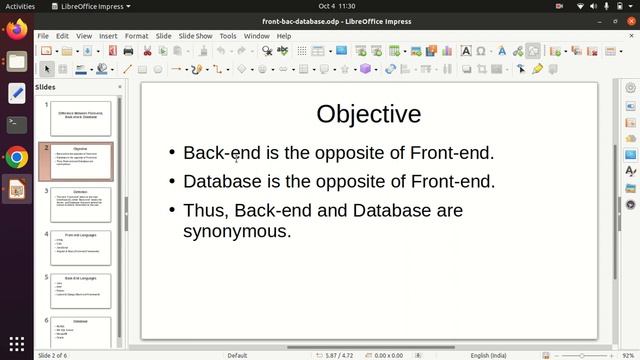
Task: Select slide 4 Front-end Languages thumbnail
Action: point(80,248)
